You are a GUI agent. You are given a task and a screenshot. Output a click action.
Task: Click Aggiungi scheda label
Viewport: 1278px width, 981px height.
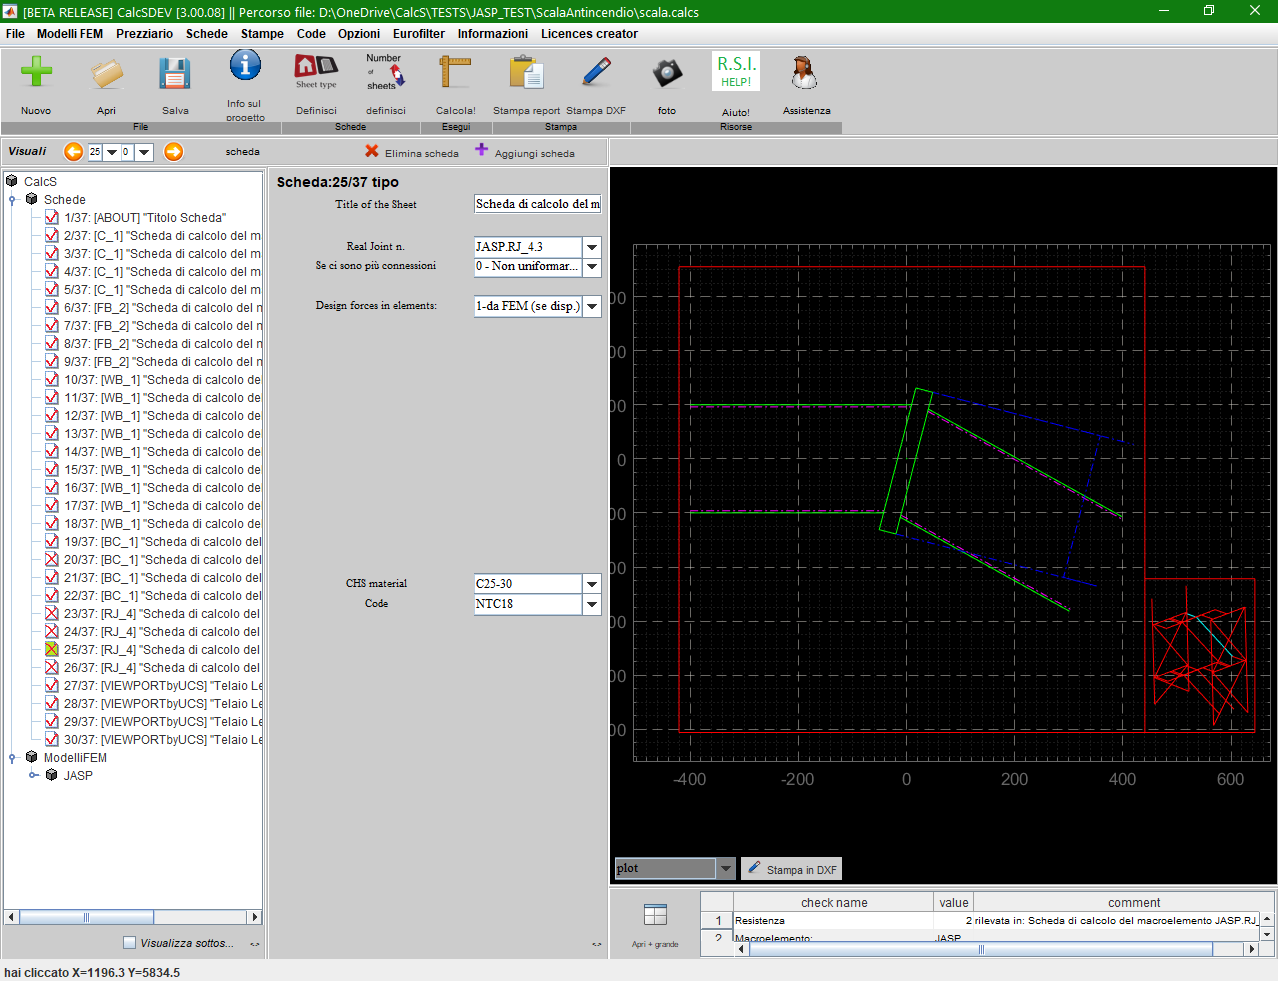(534, 153)
